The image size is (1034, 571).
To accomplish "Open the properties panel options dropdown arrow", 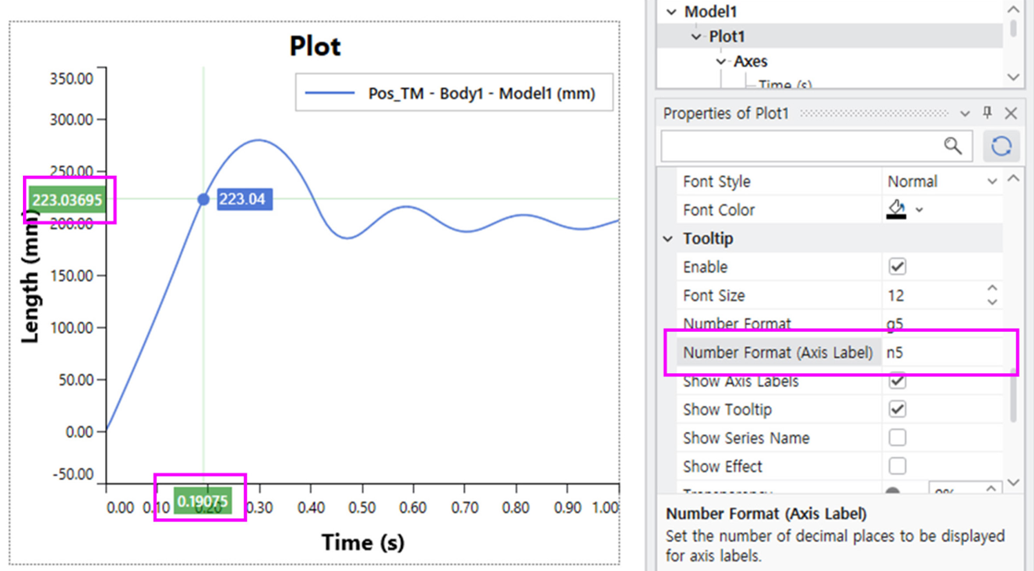I will [965, 113].
